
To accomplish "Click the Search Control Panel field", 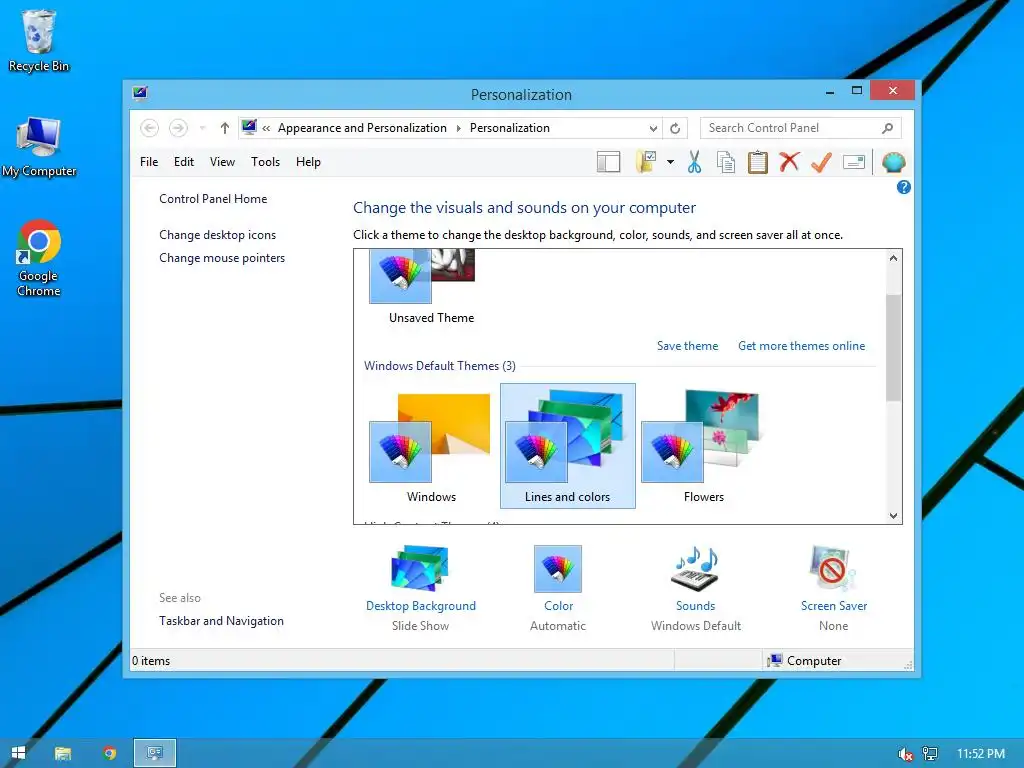I will 801,128.
